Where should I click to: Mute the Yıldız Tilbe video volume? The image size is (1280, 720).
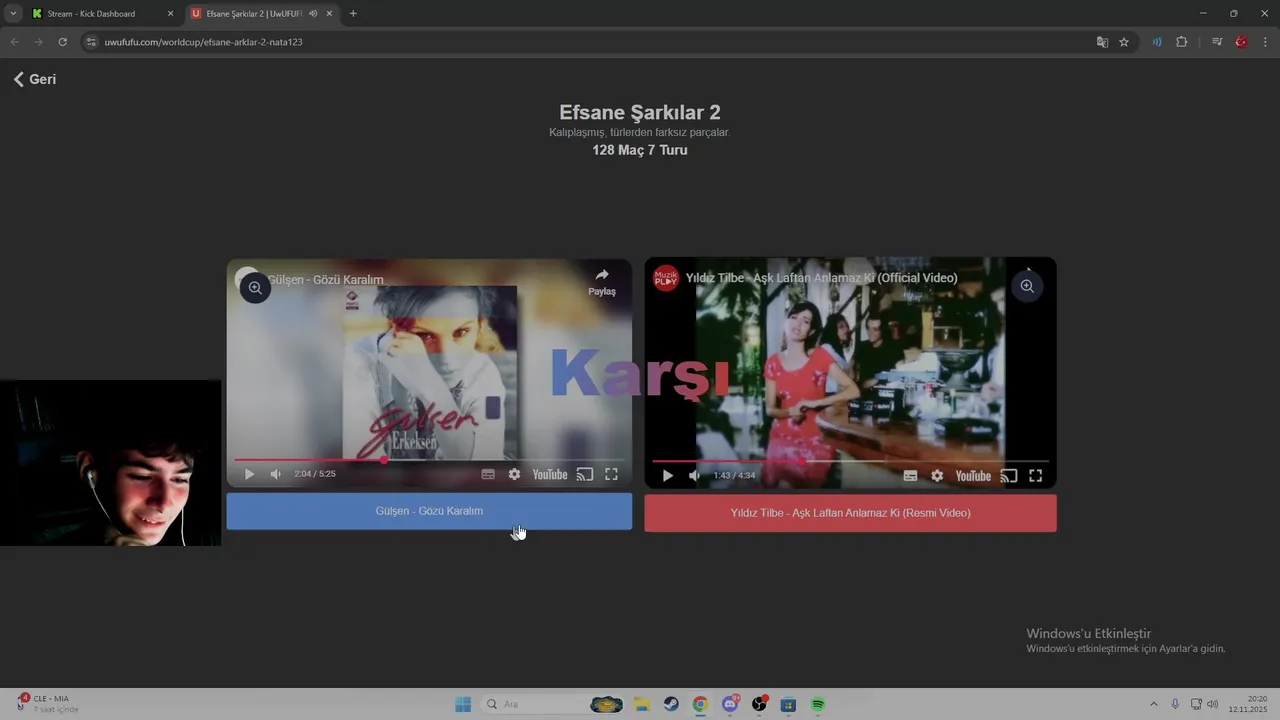(x=694, y=476)
